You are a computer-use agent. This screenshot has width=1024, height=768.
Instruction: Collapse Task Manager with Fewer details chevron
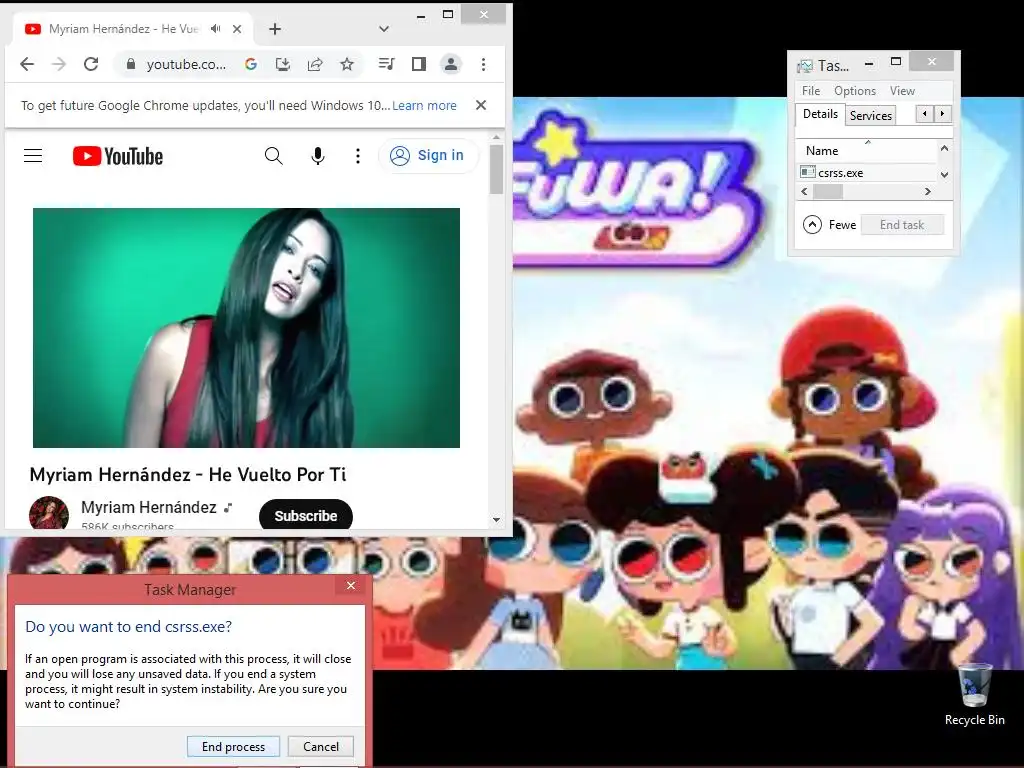[x=812, y=225]
